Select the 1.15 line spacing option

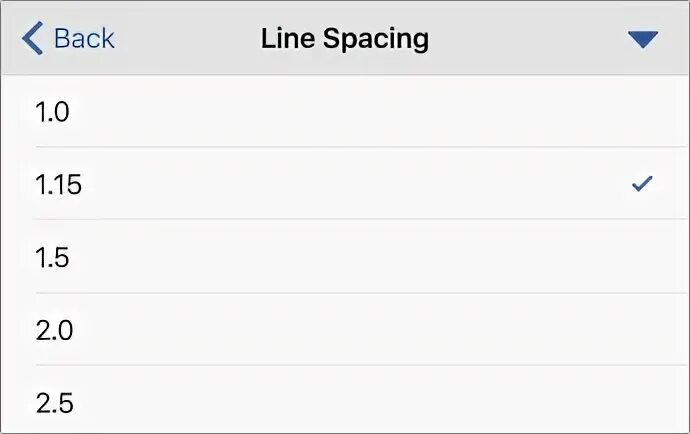[58, 184]
